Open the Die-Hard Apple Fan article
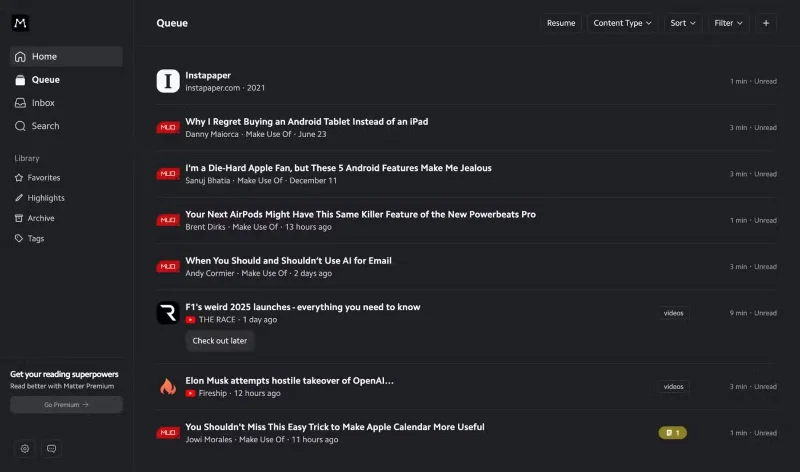This screenshot has width=800, height=472. tap(338, 168)
